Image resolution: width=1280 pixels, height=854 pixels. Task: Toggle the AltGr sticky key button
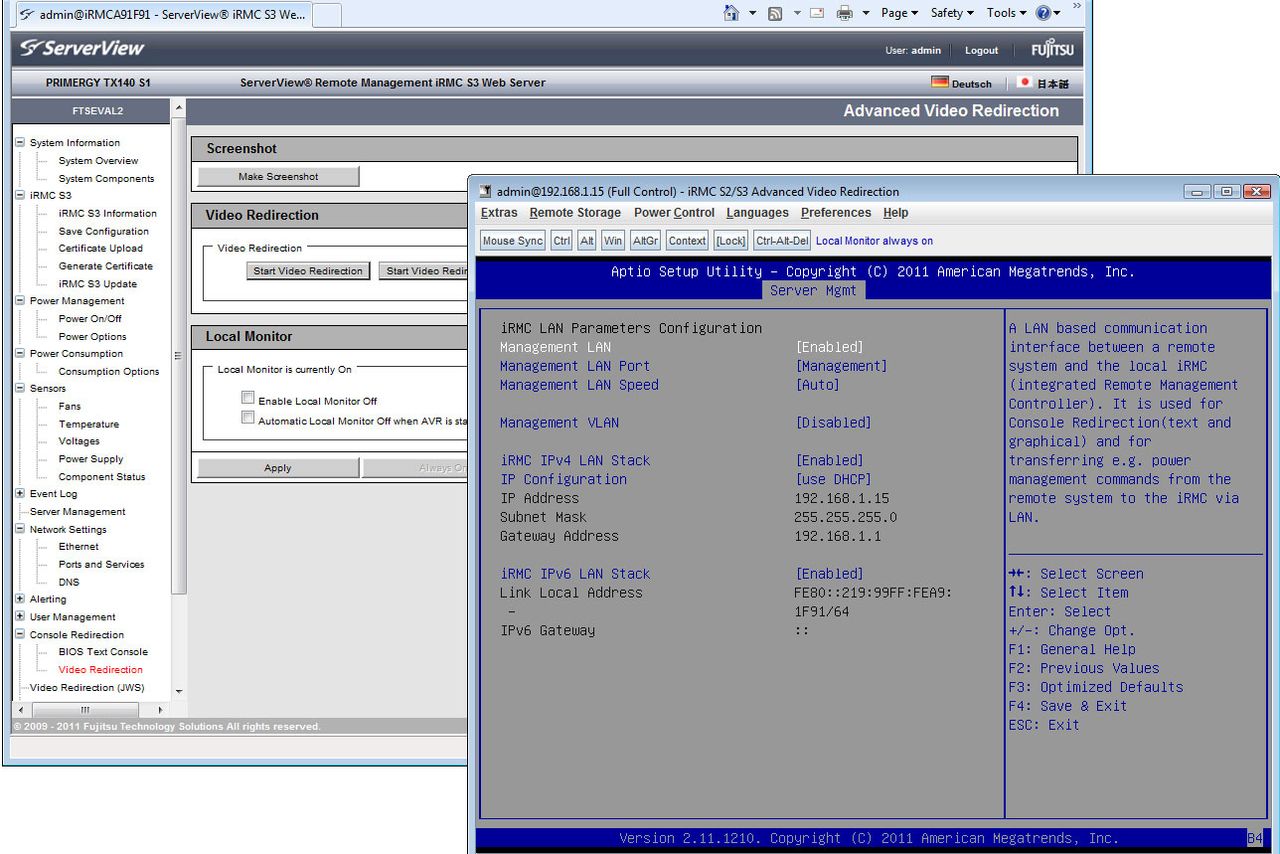click(x=646, y=241)
